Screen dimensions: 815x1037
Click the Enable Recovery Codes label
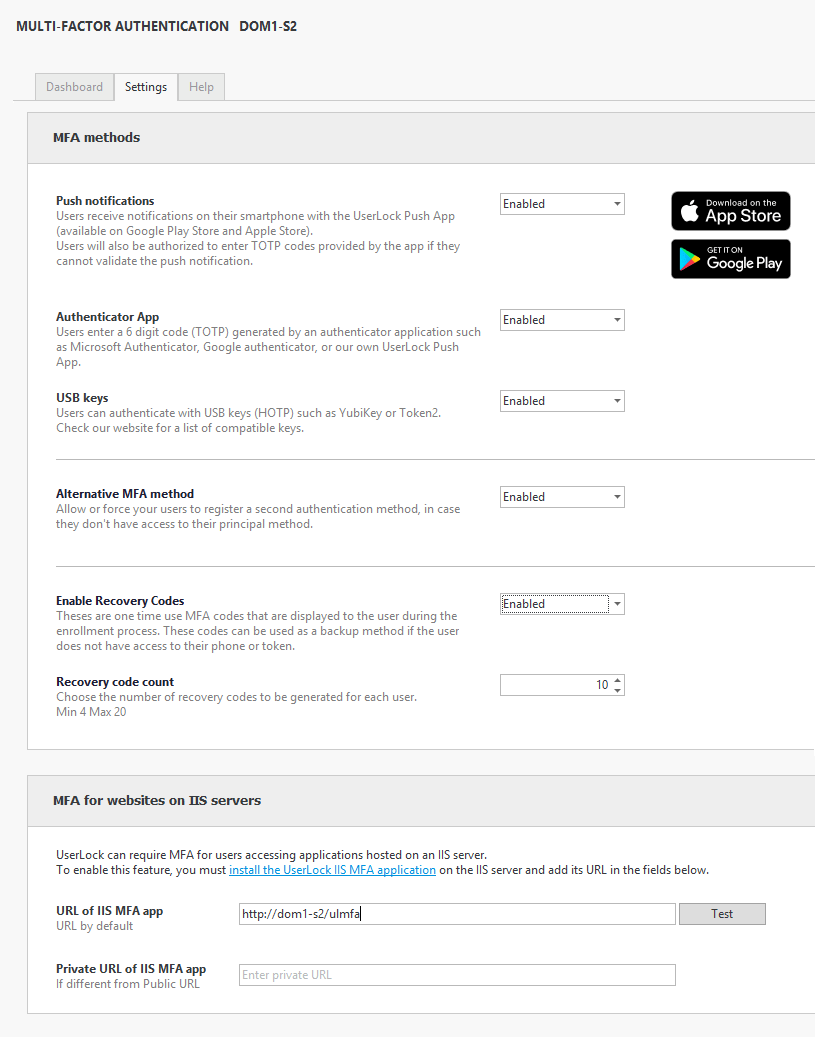pos(120,601)
